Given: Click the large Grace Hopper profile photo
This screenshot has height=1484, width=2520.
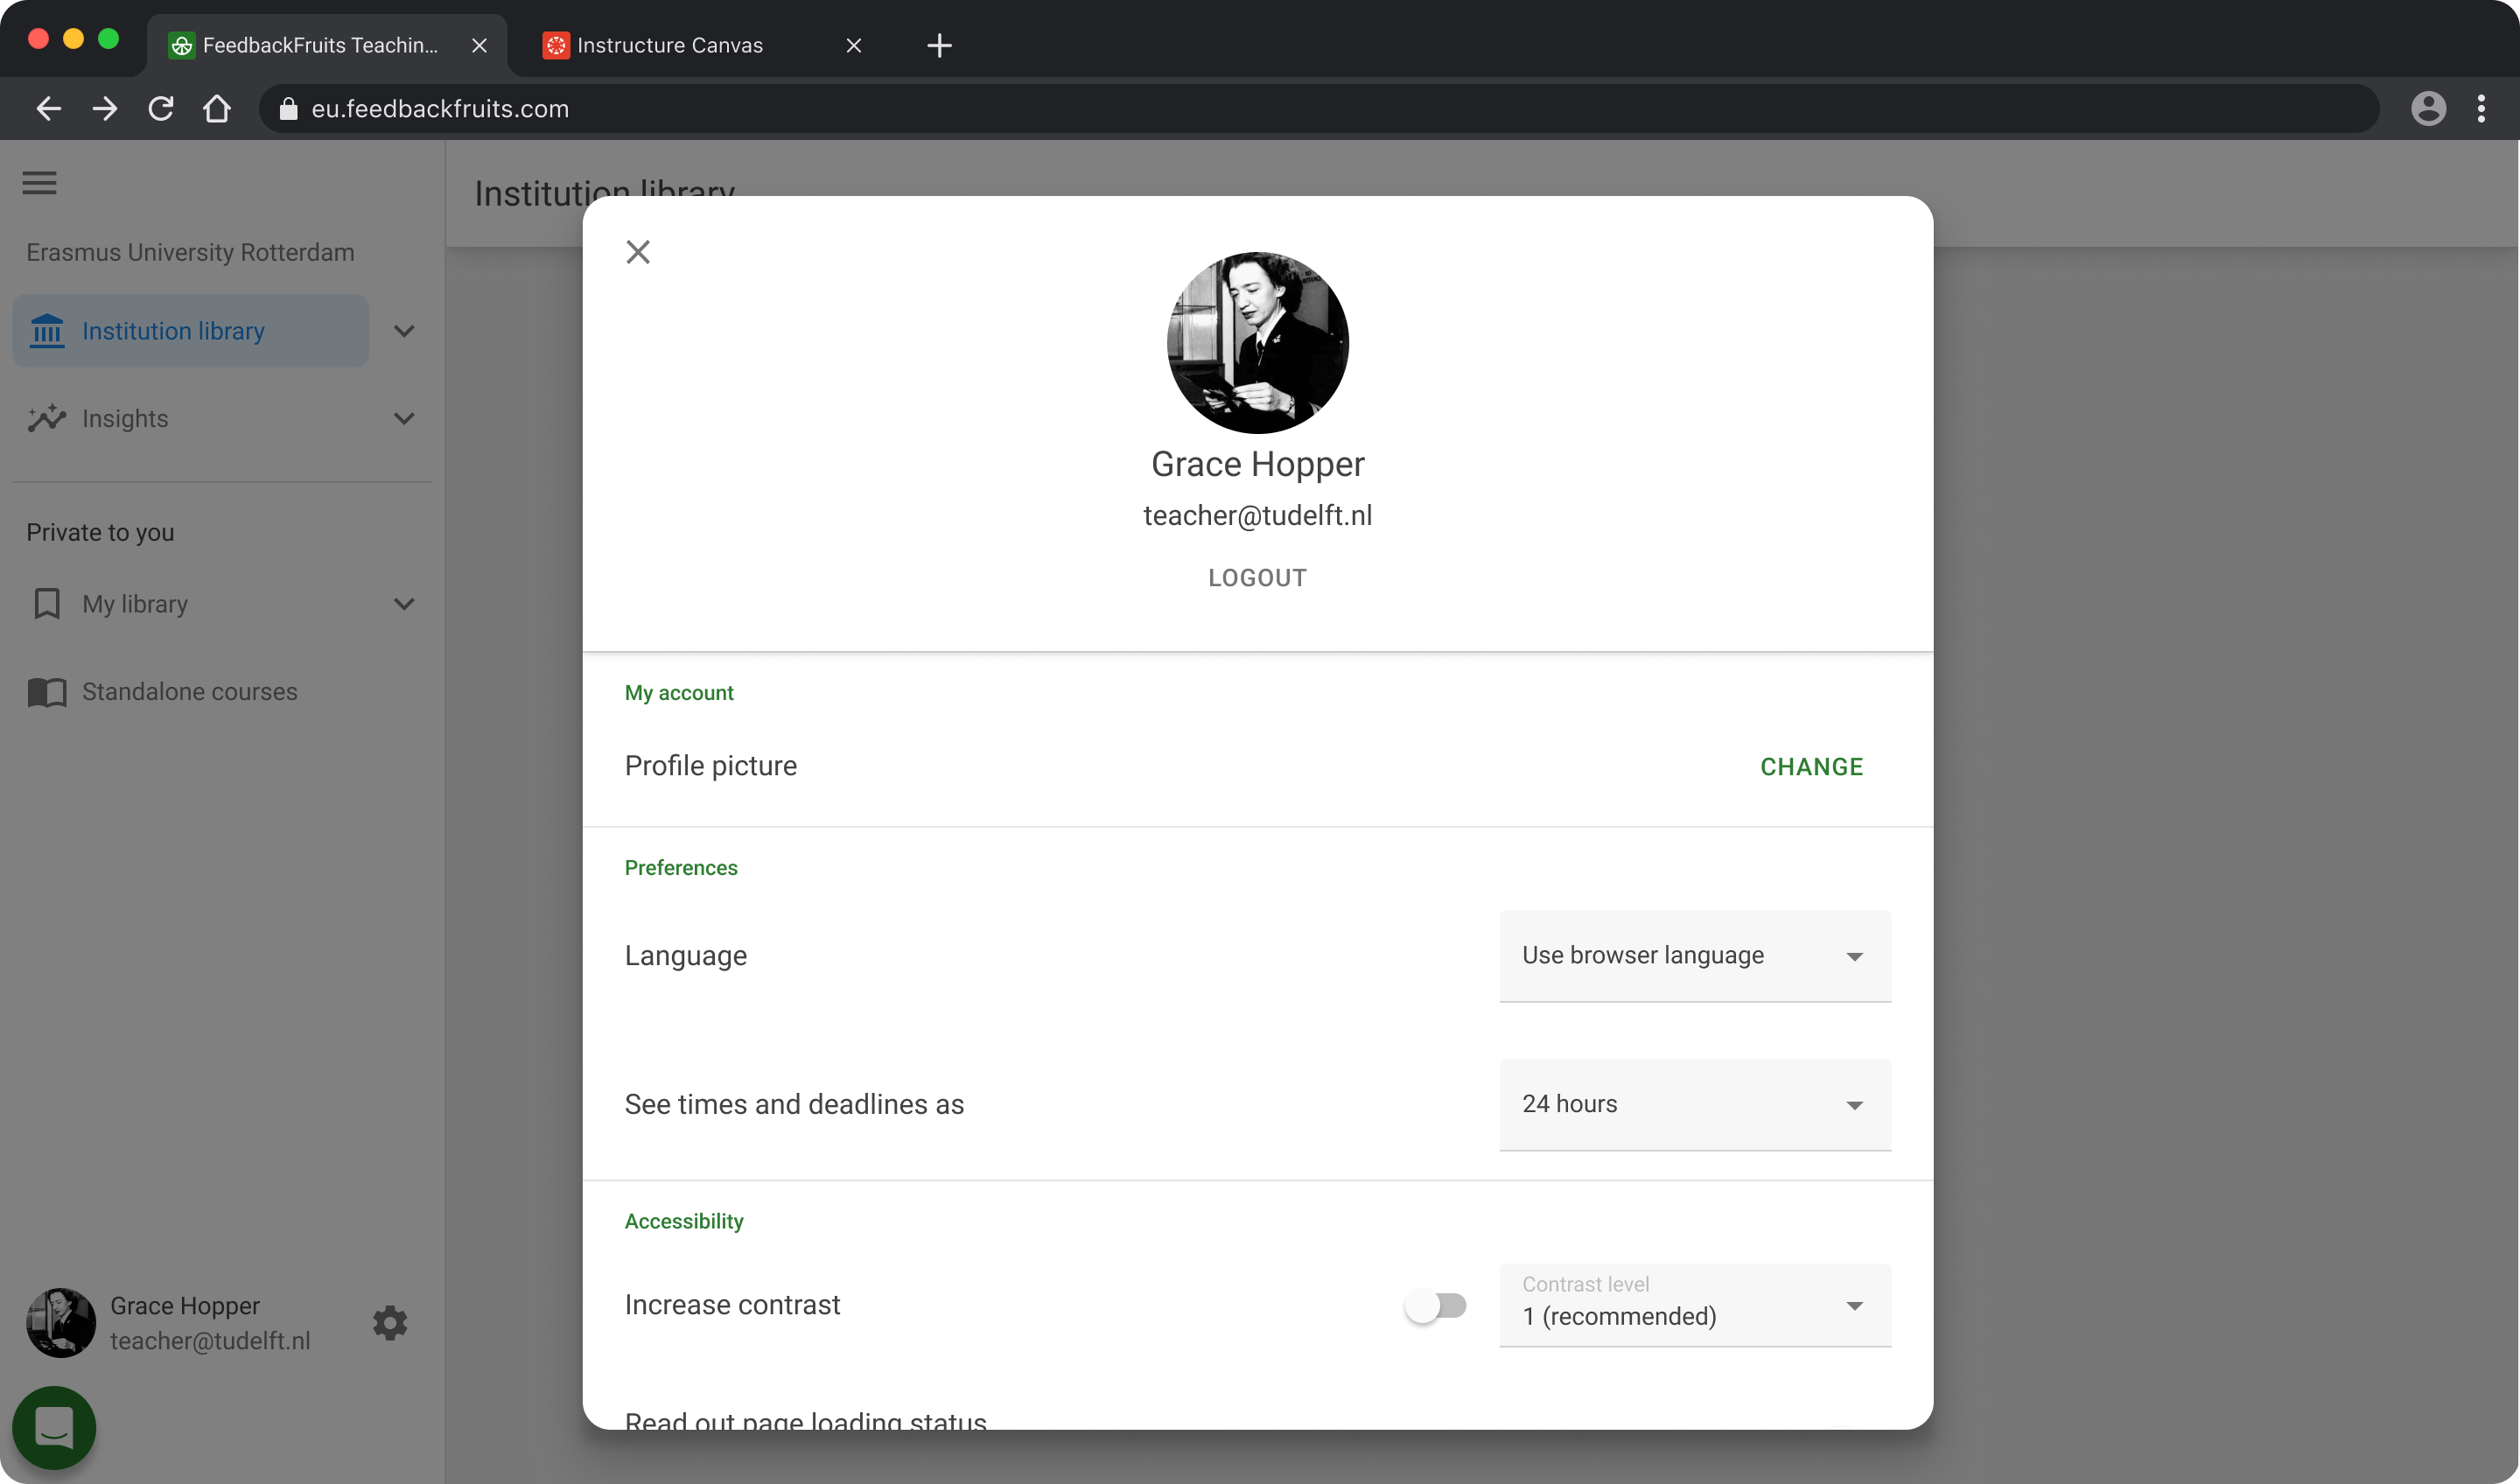Looking at the screenshot, I should pos(1257,343).
